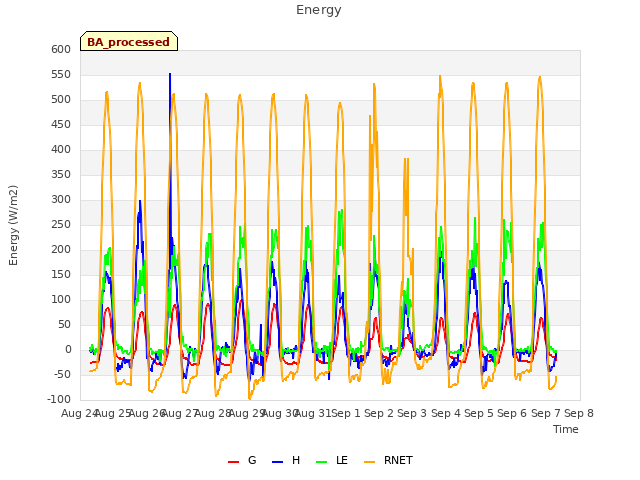
Task: Click the 250 y-axis tick value
Action: [61, 224]
